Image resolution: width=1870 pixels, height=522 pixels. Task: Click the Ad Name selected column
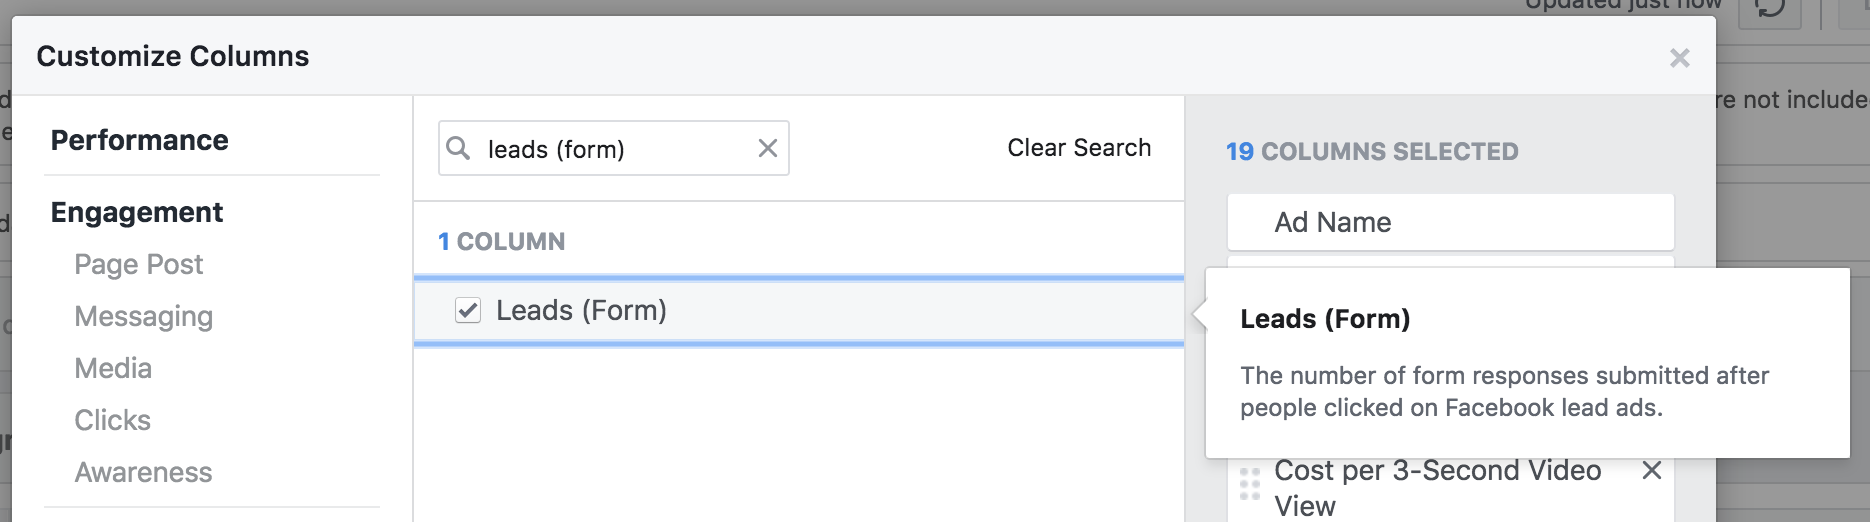coord(1450,222)
